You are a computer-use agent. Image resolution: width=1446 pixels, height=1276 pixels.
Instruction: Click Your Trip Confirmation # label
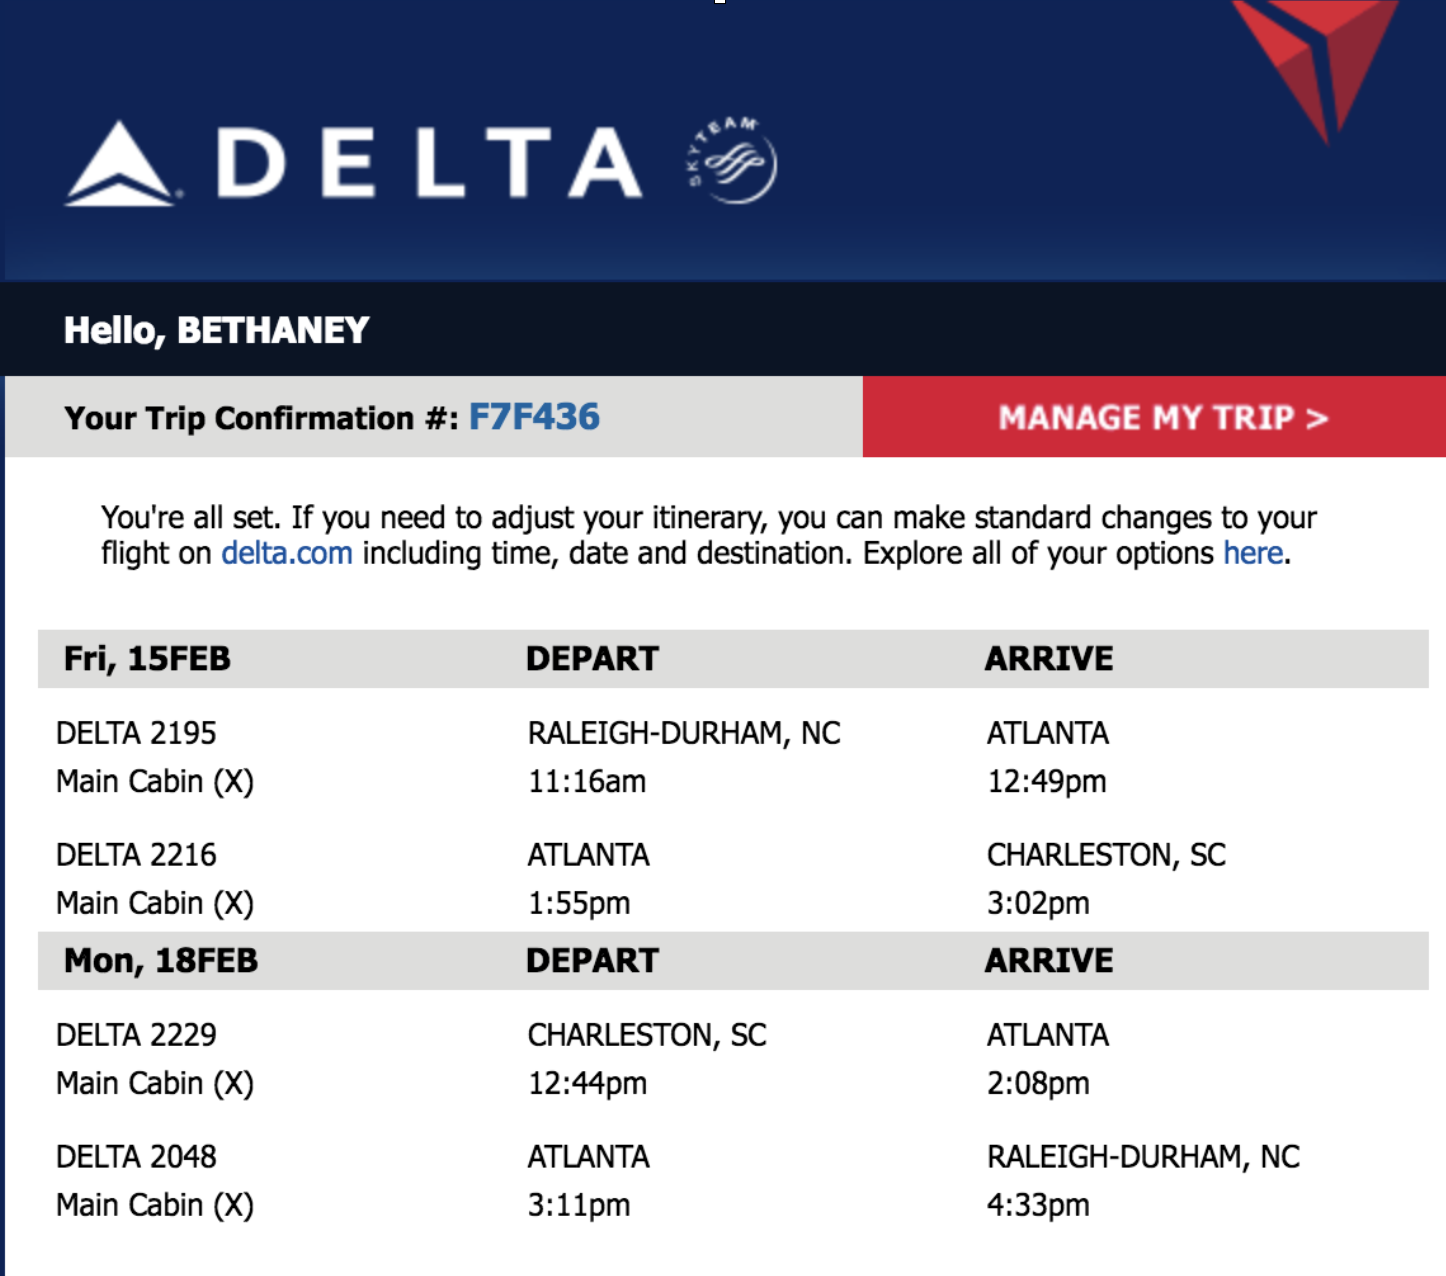[261, 417]
